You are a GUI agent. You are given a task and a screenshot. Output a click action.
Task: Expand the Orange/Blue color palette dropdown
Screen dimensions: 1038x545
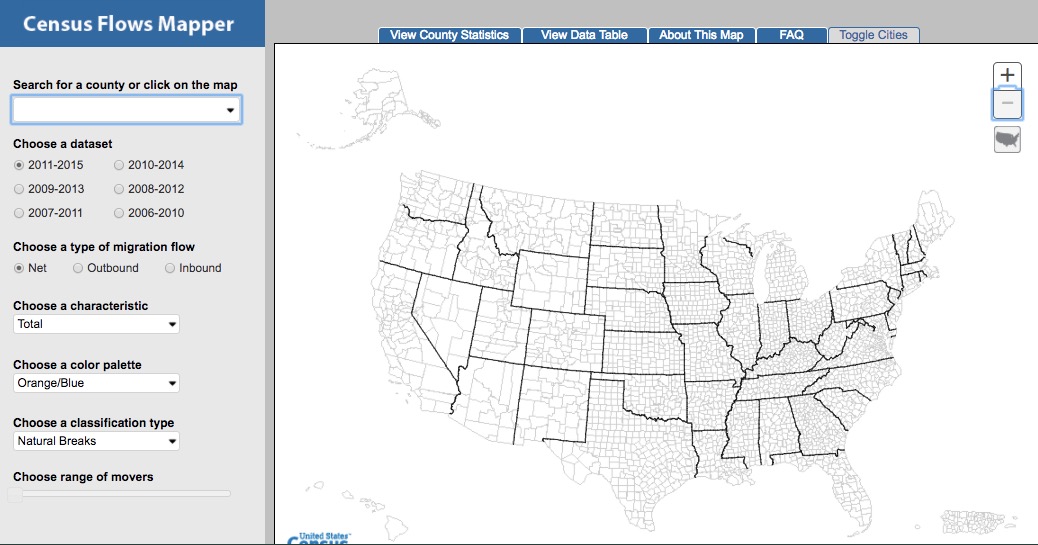96,383
